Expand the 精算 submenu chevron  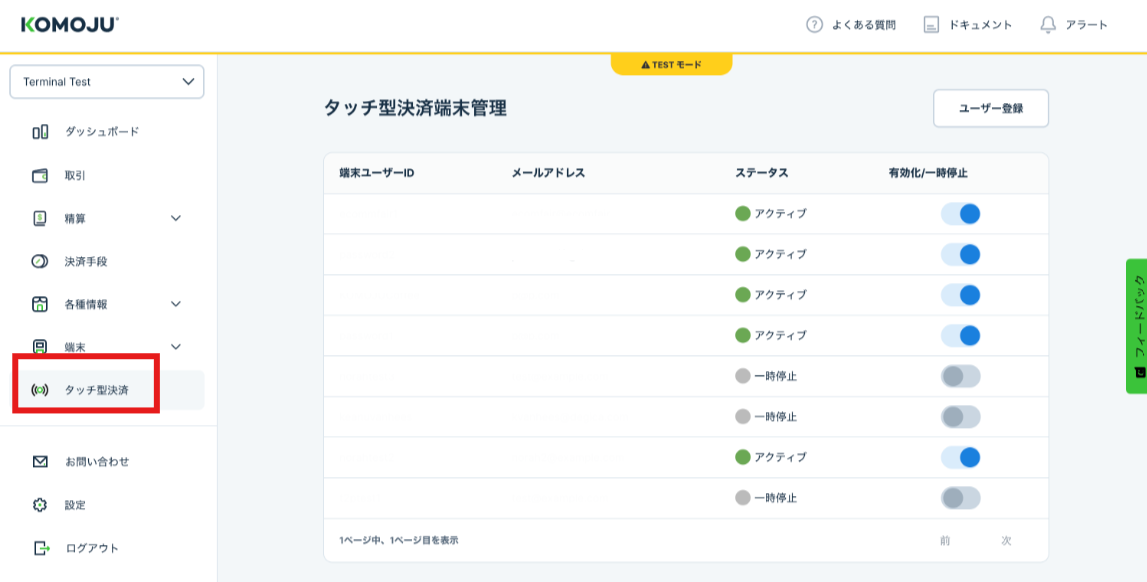click(176, 218)
